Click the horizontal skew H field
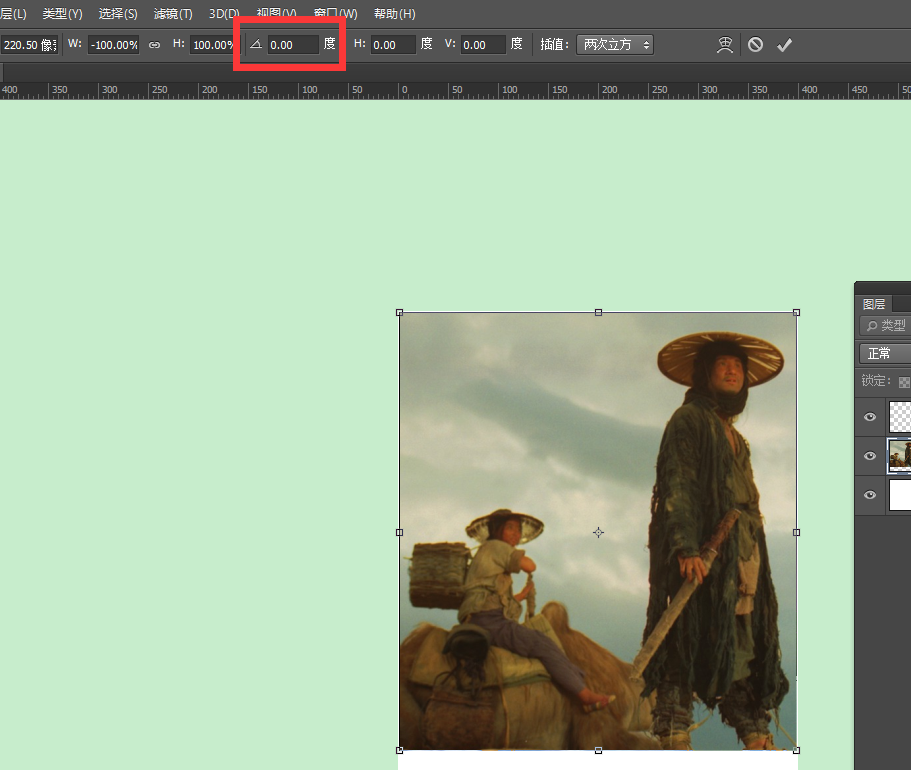The image size is (911, 770). tap(393, 45)
